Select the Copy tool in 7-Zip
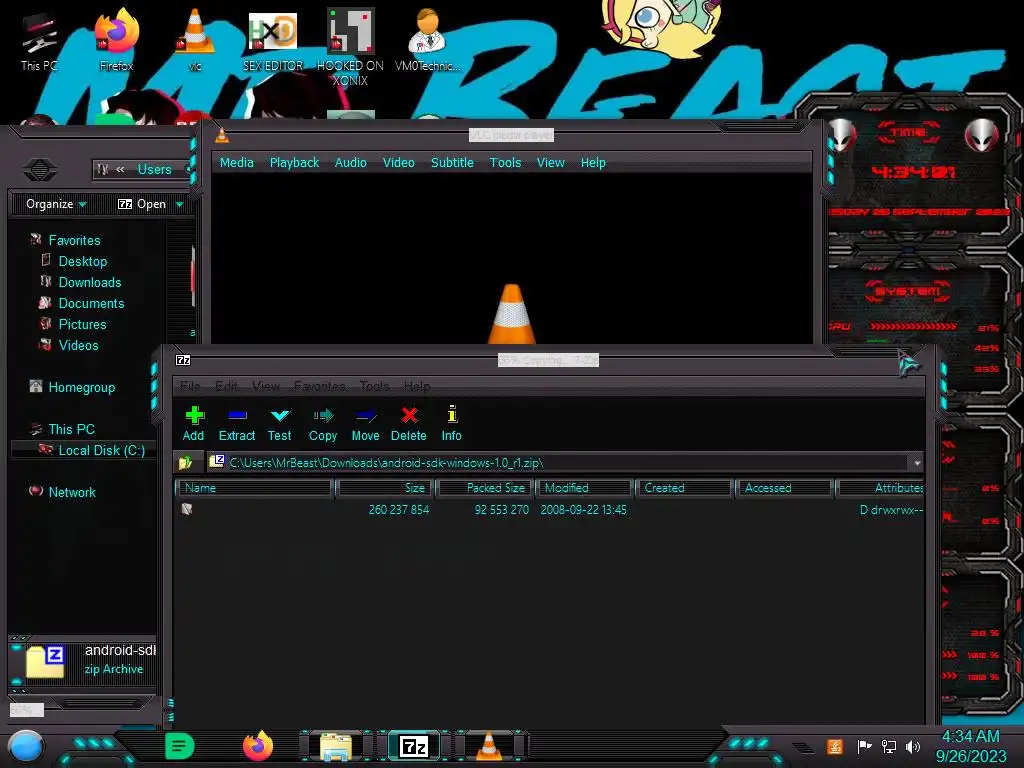1024x768 pixels. pyautogui.click(x=323, y=423)
